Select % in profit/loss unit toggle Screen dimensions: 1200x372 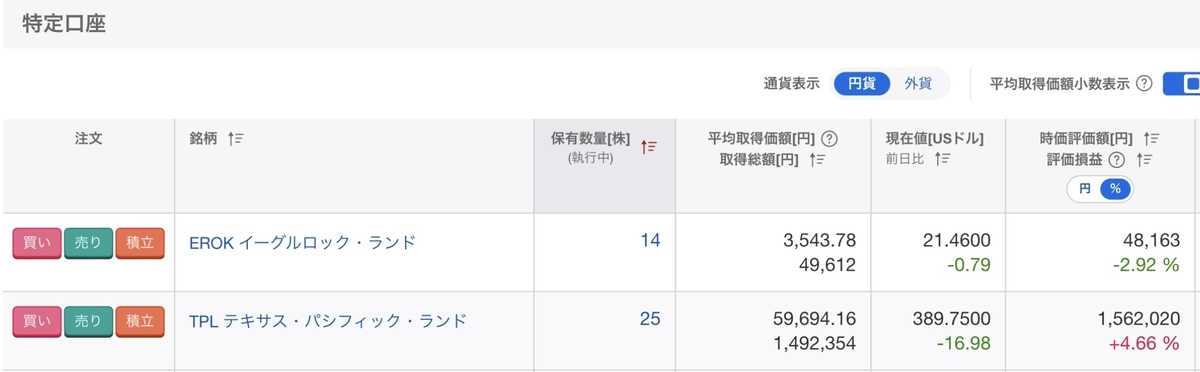click(1115, 188)
